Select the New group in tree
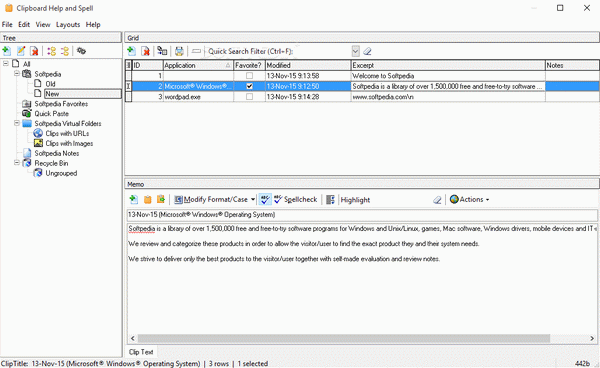 coord(52,94)
